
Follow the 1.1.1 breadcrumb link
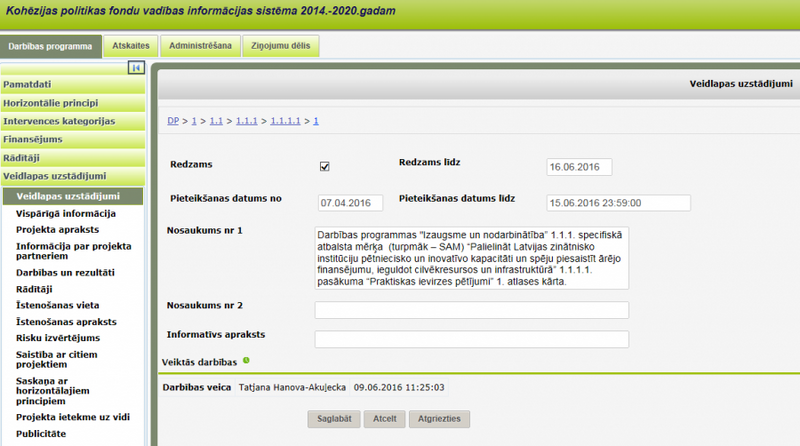[246, 121]
